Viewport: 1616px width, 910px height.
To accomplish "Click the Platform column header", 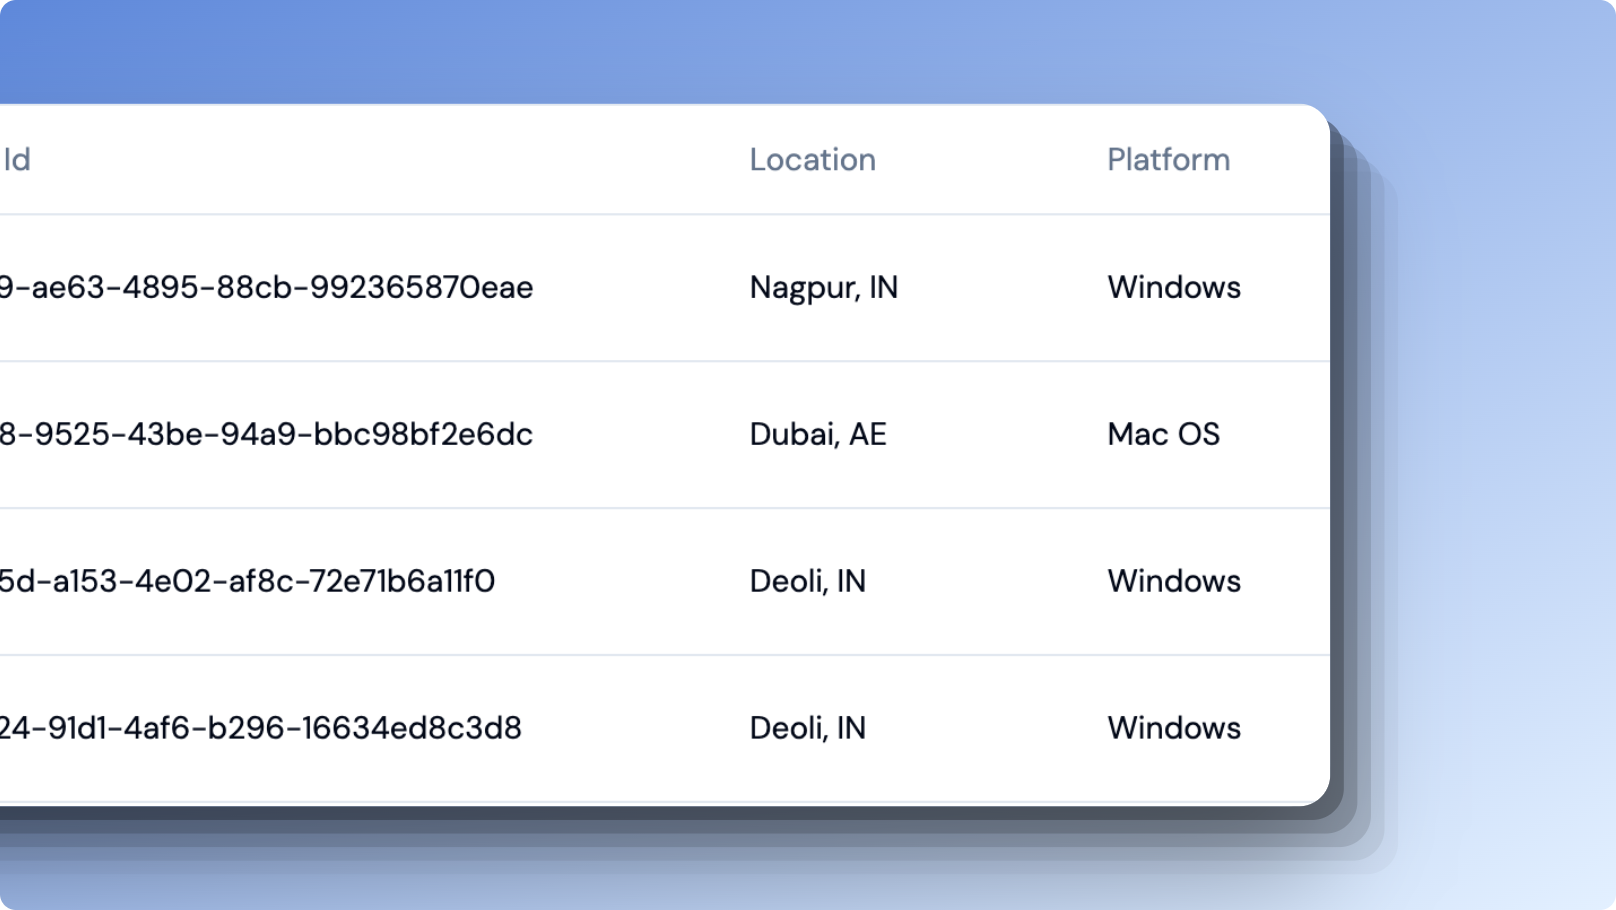I will click(x=1168, y=159).
